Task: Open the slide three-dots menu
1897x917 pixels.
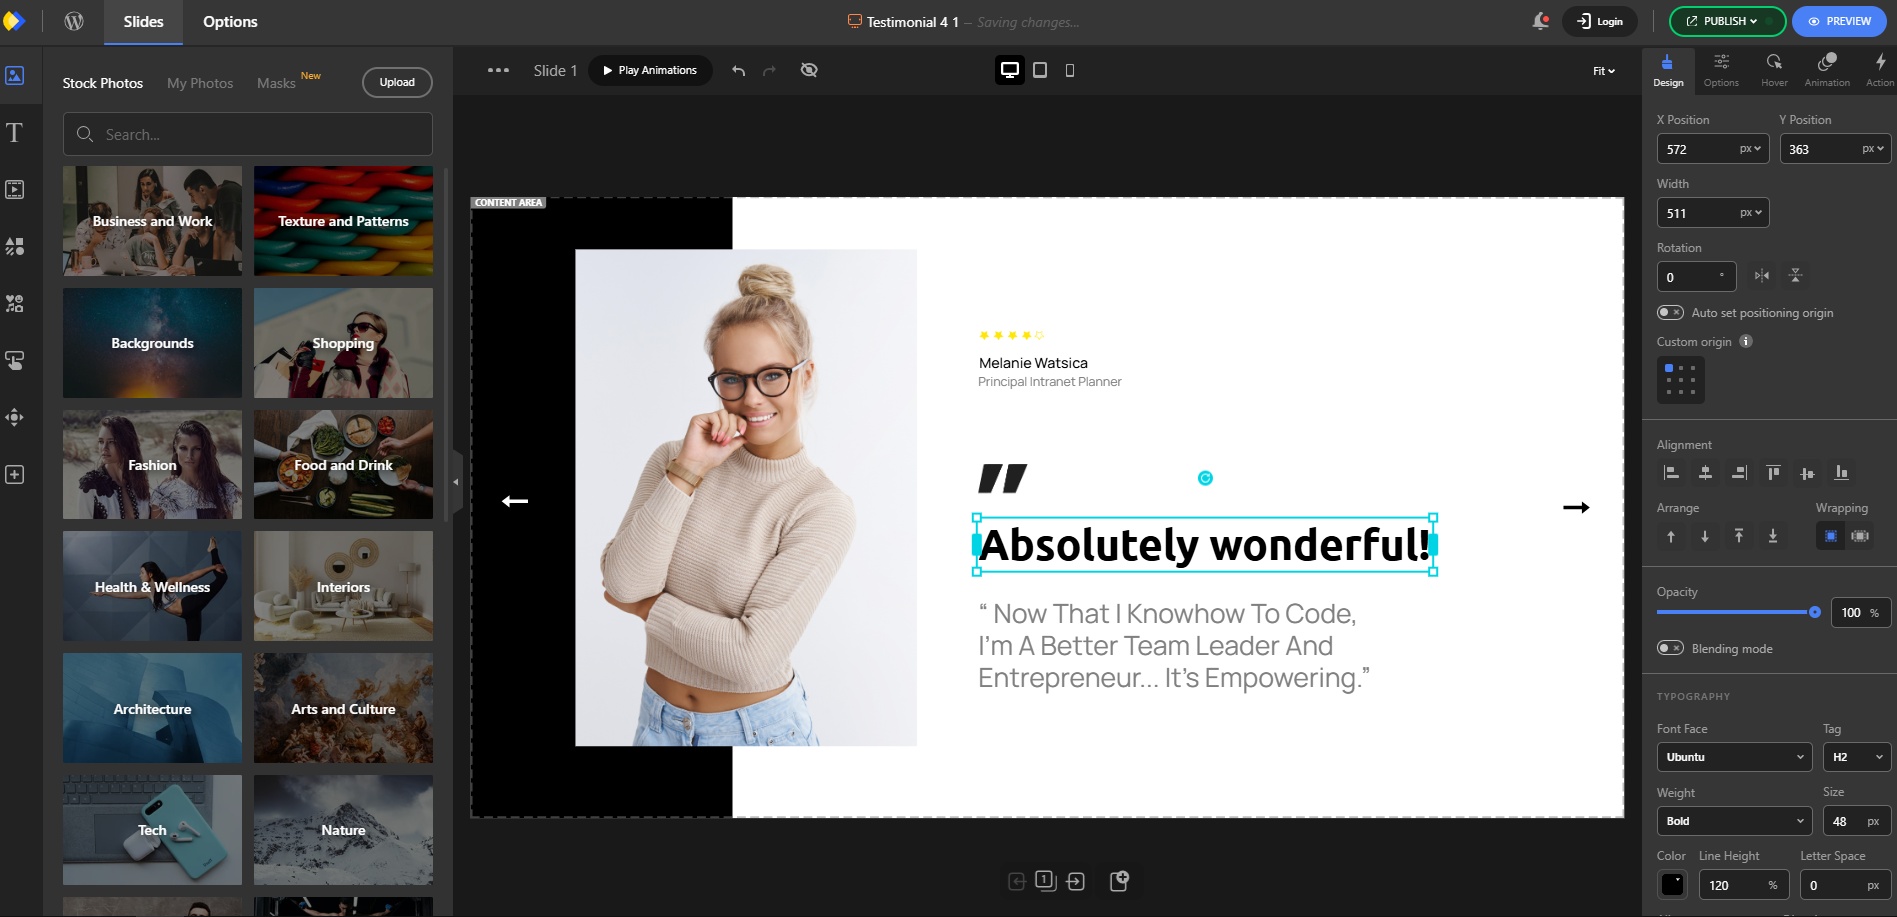Action: [x=498, y=70]
